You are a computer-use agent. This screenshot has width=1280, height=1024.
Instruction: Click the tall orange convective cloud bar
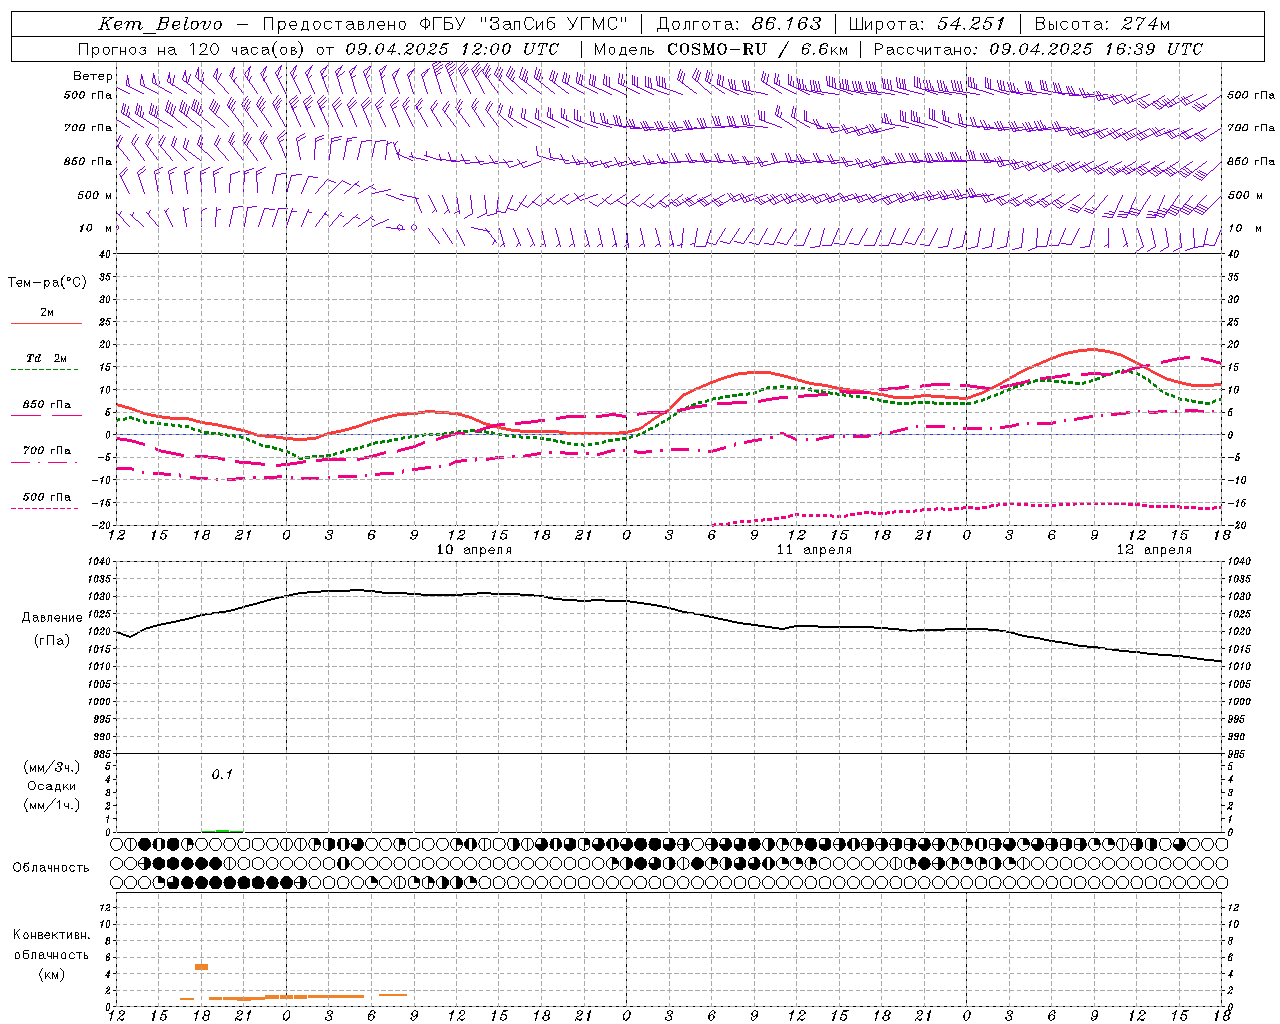(x=201, y=967)
